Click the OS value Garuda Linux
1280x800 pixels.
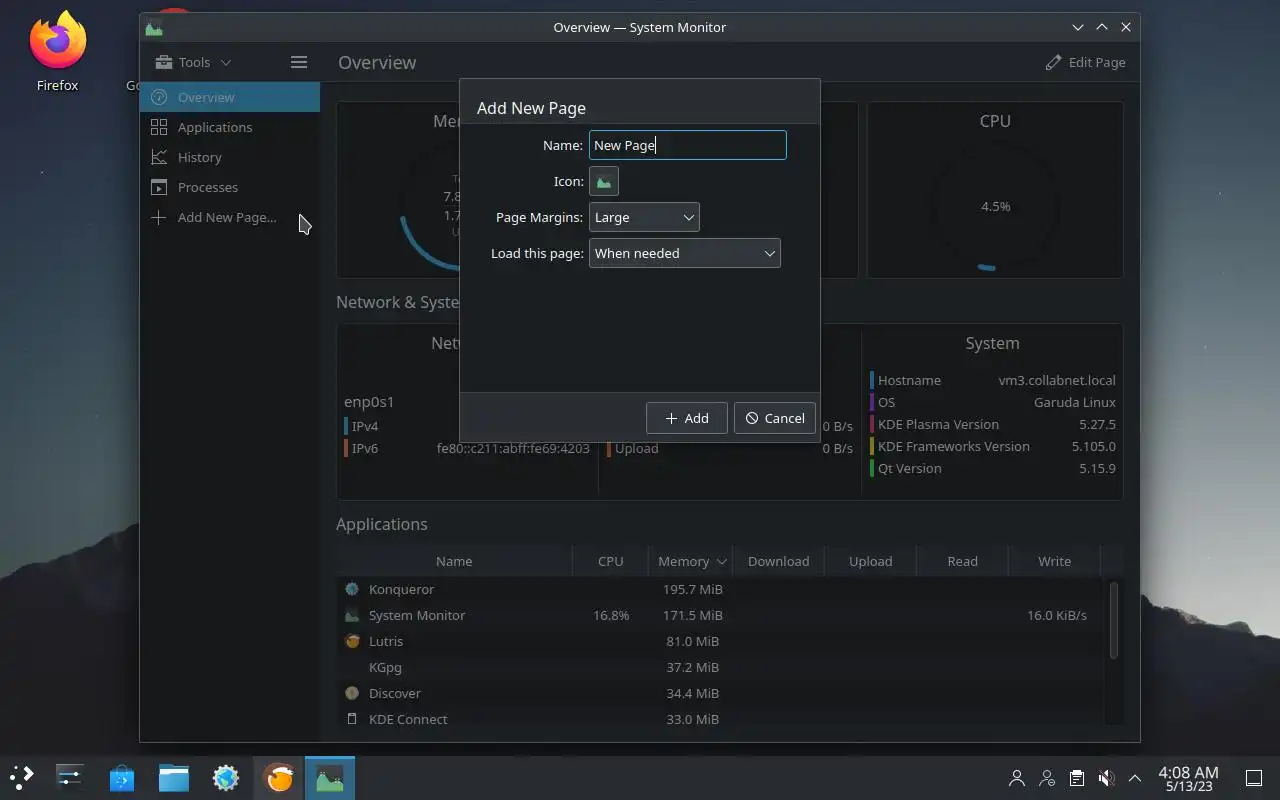pos(1075,402)
